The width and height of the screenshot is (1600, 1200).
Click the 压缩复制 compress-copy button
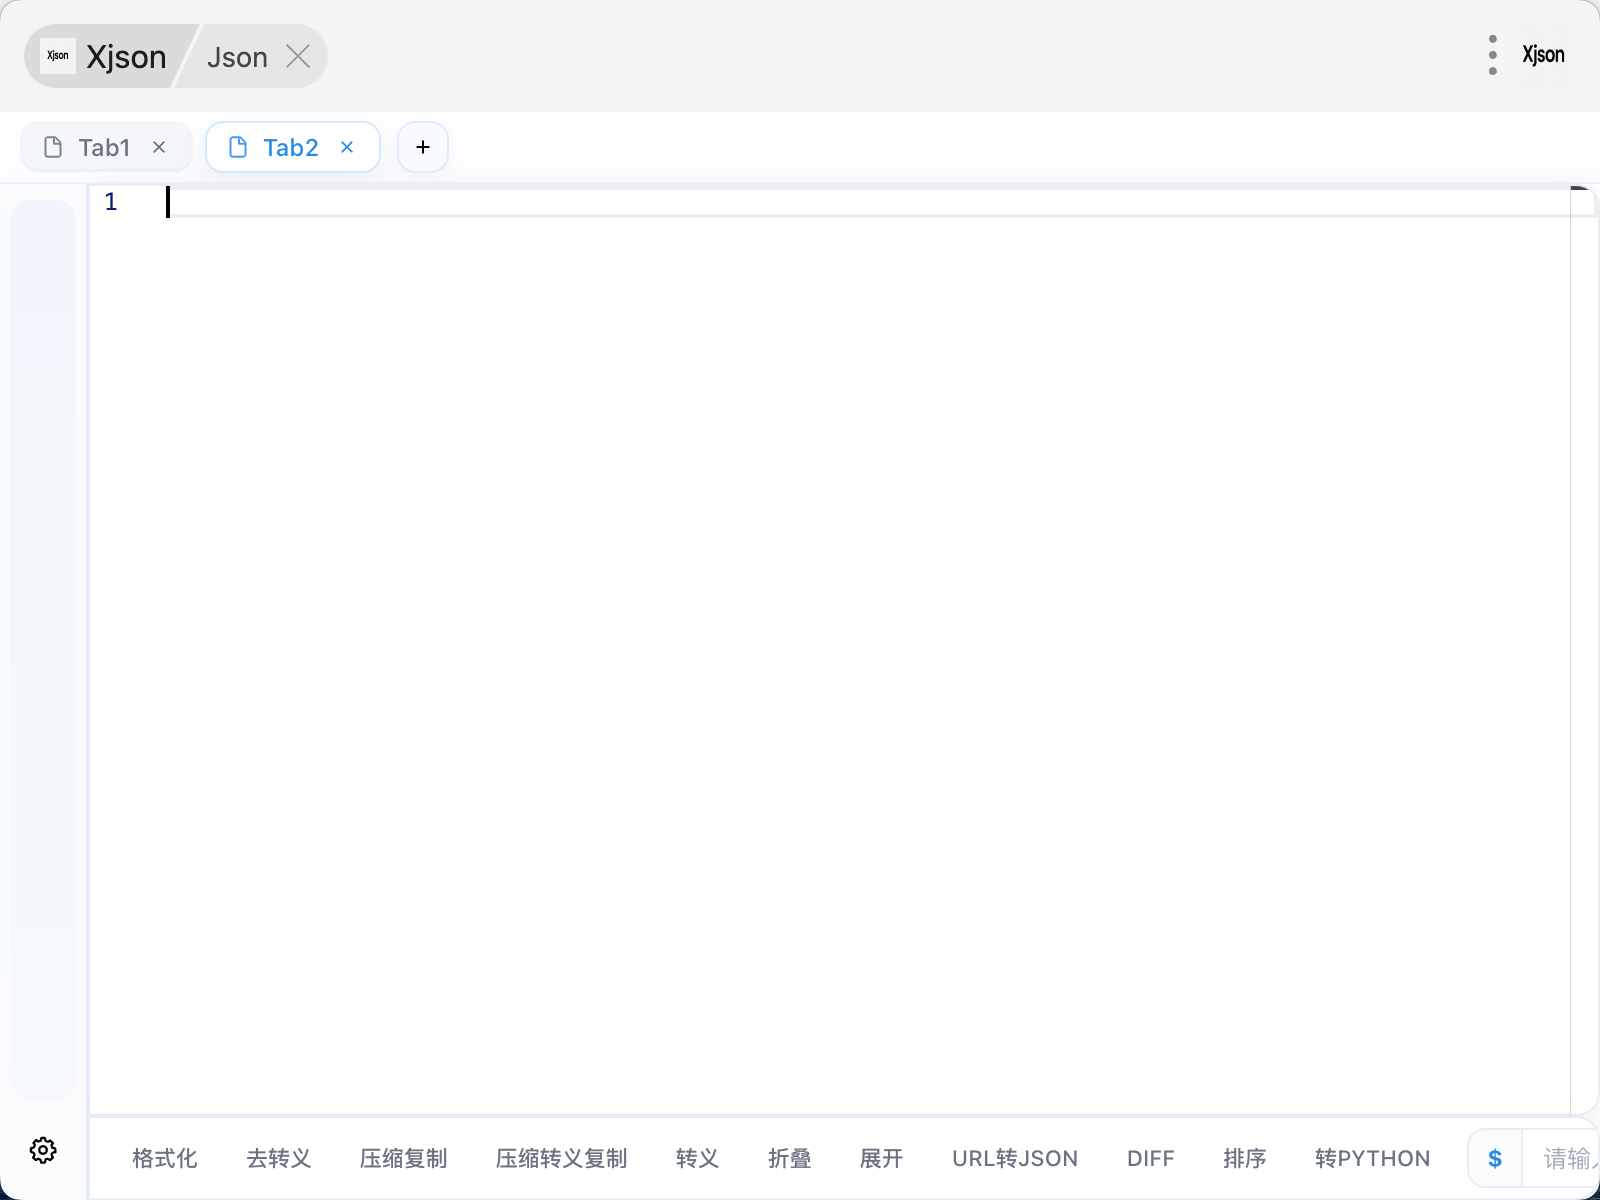point(404,1158)
